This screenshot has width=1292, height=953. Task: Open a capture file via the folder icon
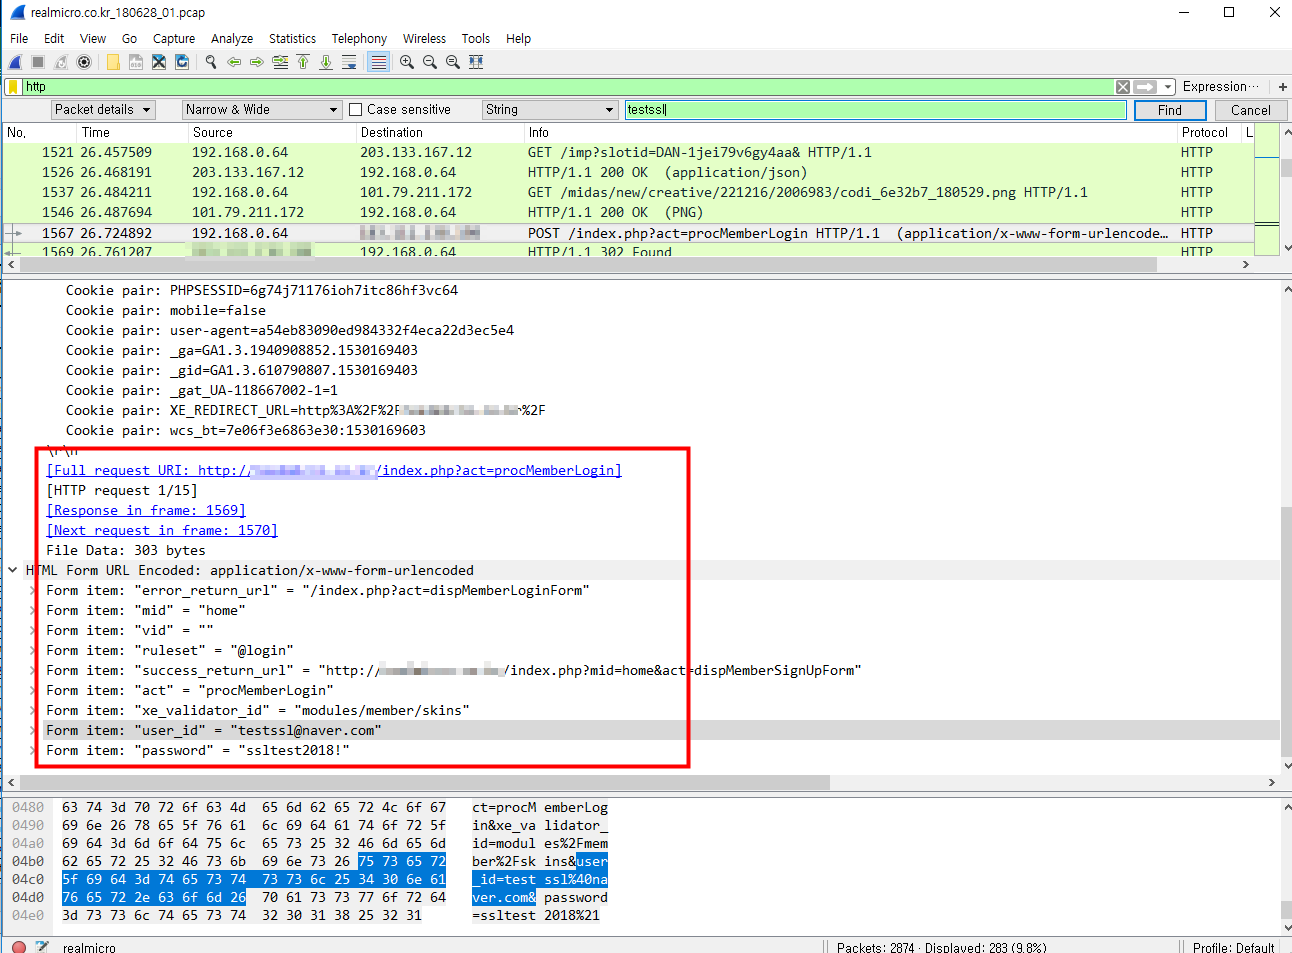point(113,62)
